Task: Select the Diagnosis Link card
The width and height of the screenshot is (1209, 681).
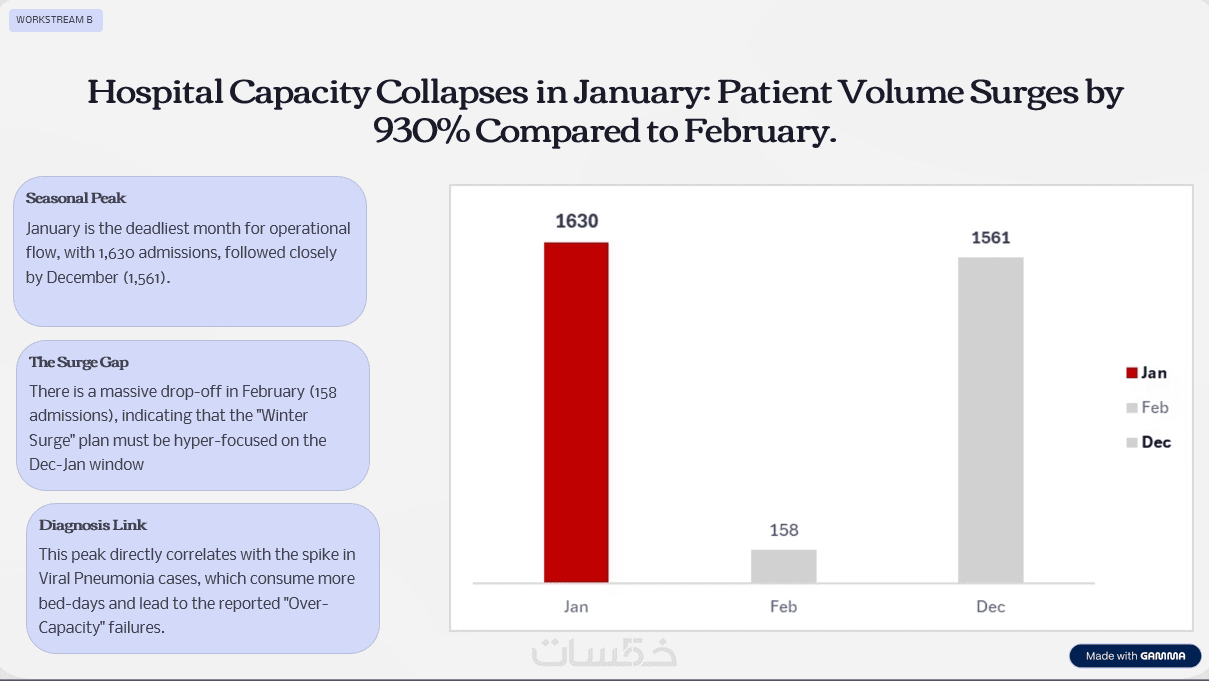Action: click(203, 578)
